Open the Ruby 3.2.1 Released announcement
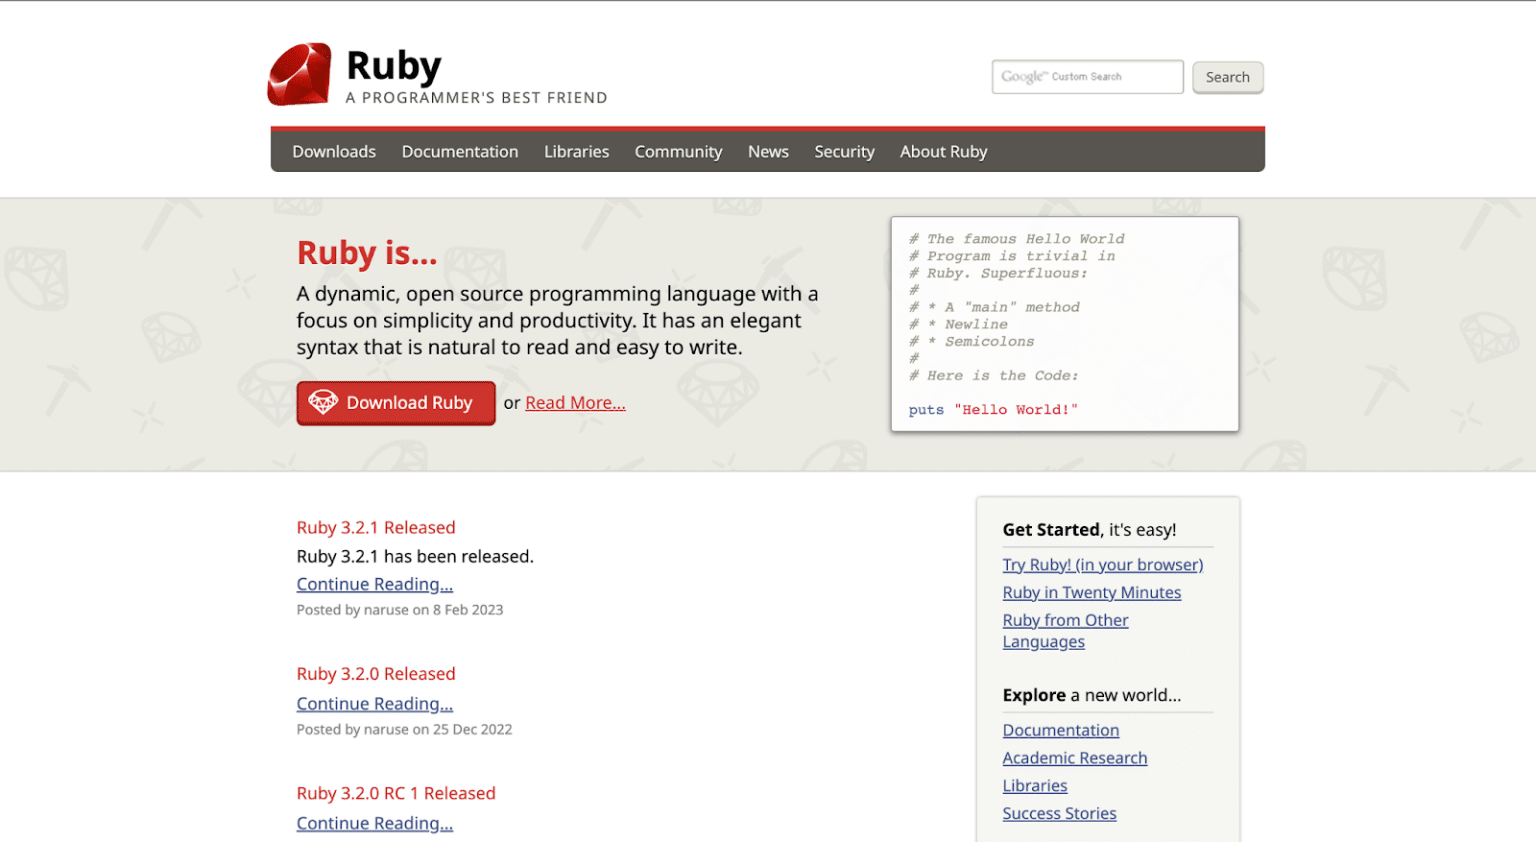 [376, 527]
